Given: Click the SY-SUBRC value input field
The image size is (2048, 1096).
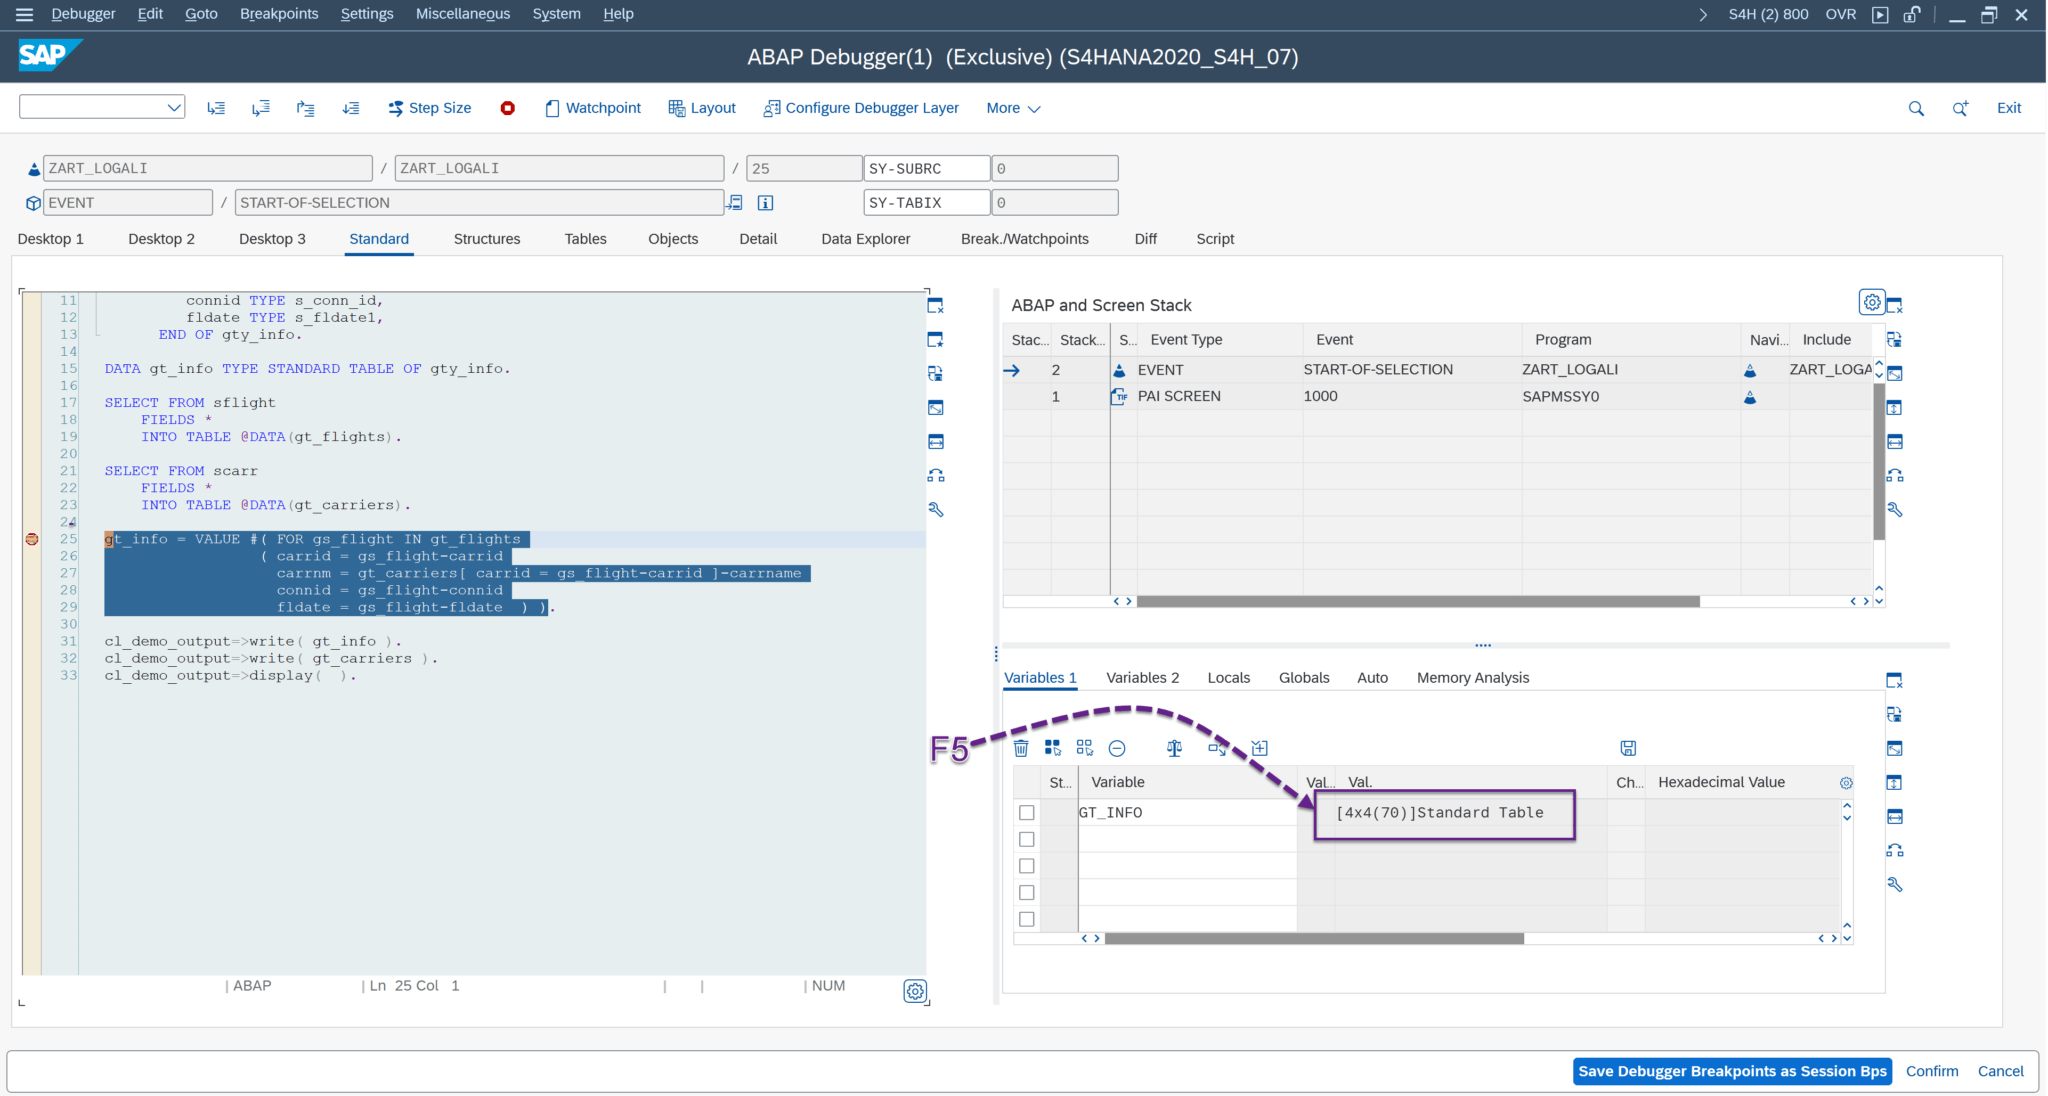Looking at the screenshot, I should coord(1054,168).
